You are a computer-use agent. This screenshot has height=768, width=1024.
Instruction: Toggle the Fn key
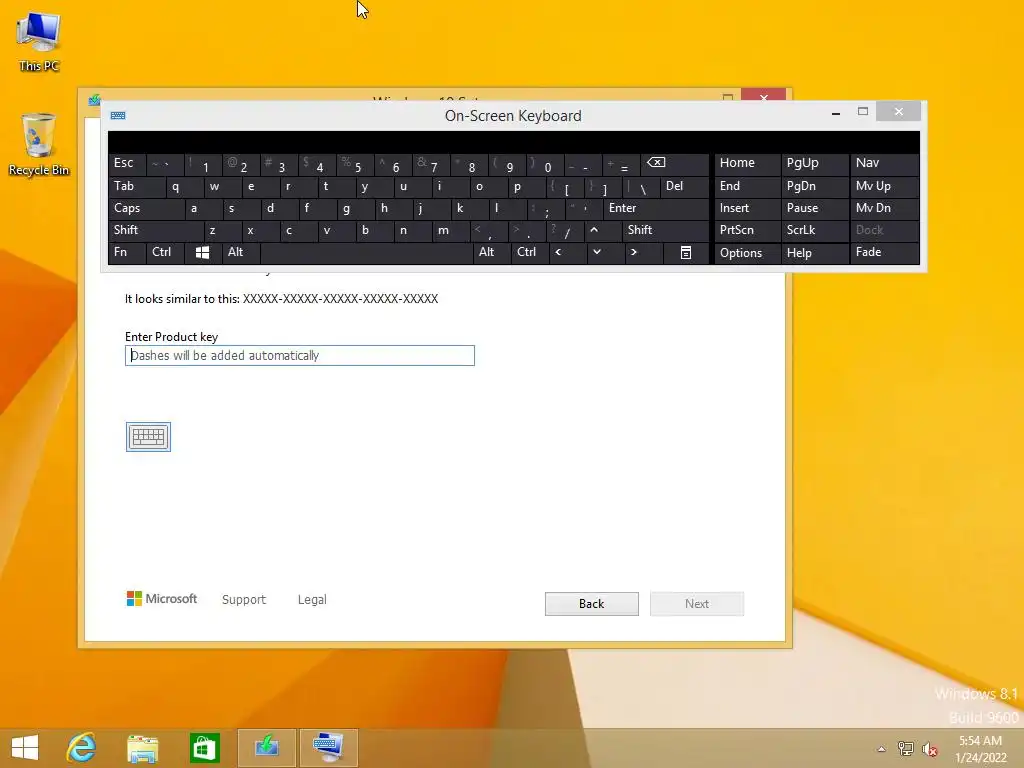click(x=127, y=252)
